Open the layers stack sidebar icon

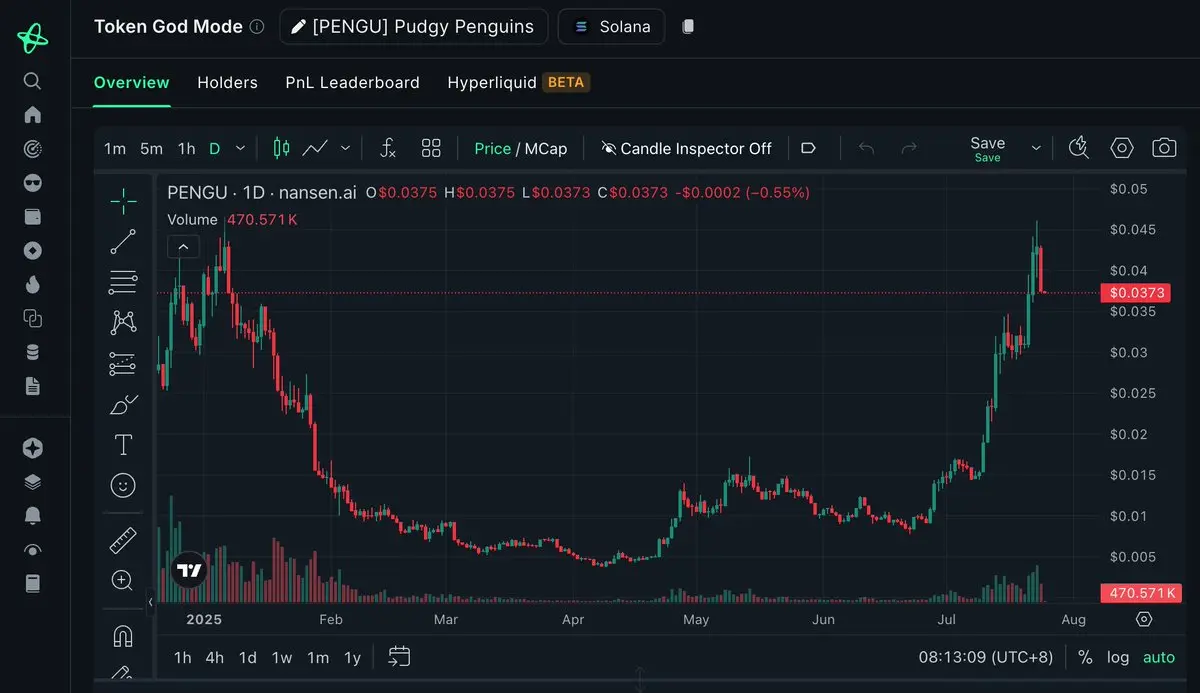pos(32,482)
